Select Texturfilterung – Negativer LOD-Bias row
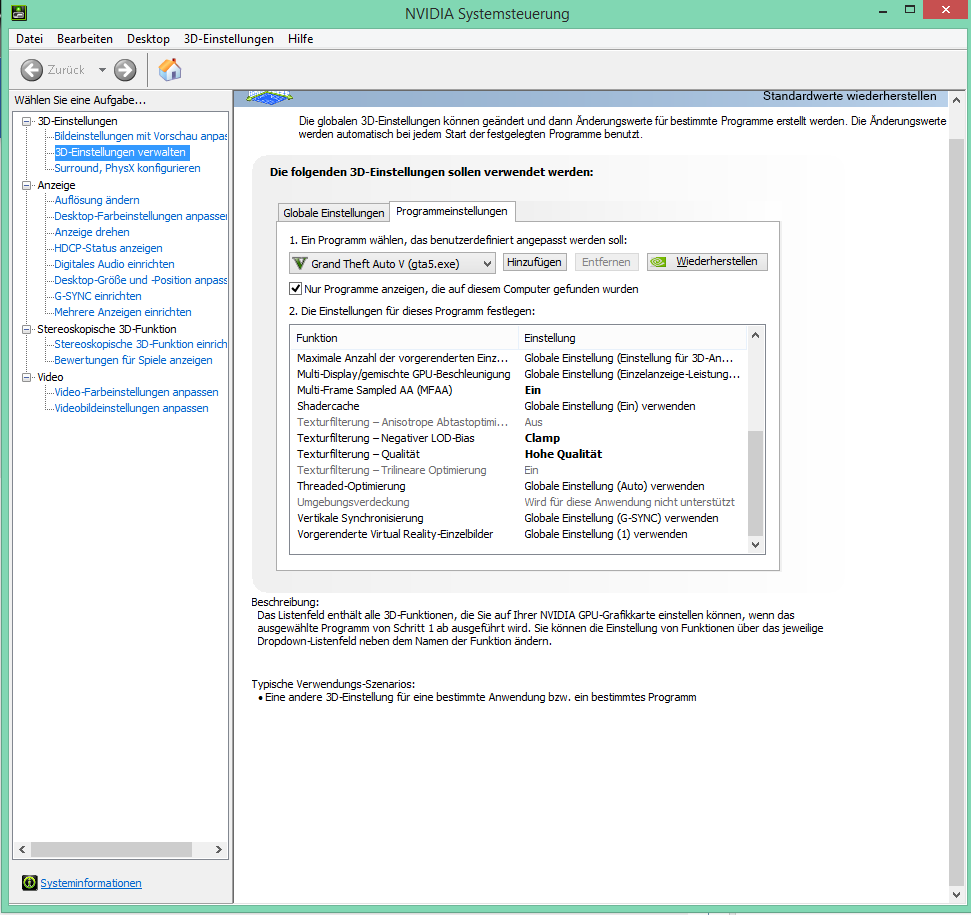971x915 pixels. click(518, 438)
